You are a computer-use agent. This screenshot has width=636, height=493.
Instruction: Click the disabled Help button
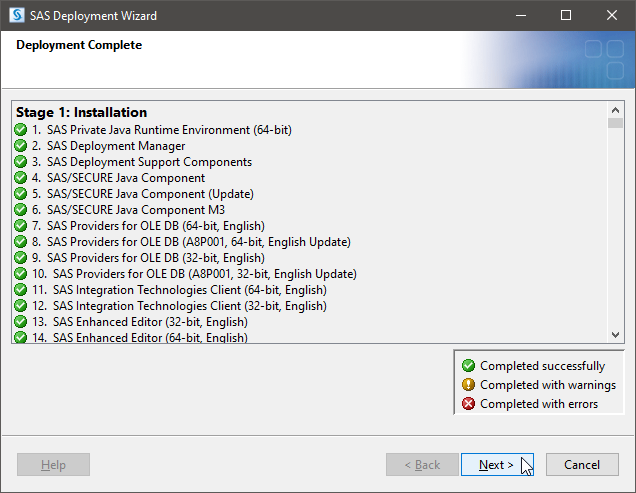(x=53, y=465)
